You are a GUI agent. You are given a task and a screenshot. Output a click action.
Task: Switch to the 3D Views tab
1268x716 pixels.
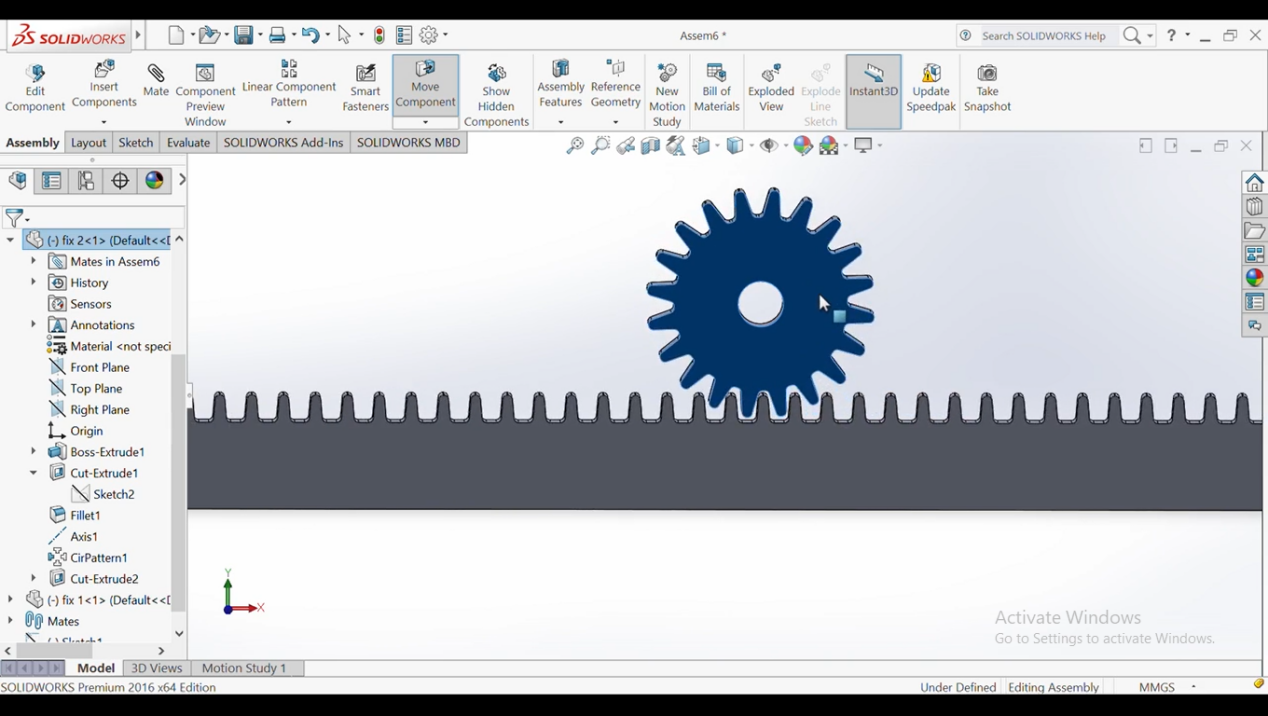click(x=157, y=668)
